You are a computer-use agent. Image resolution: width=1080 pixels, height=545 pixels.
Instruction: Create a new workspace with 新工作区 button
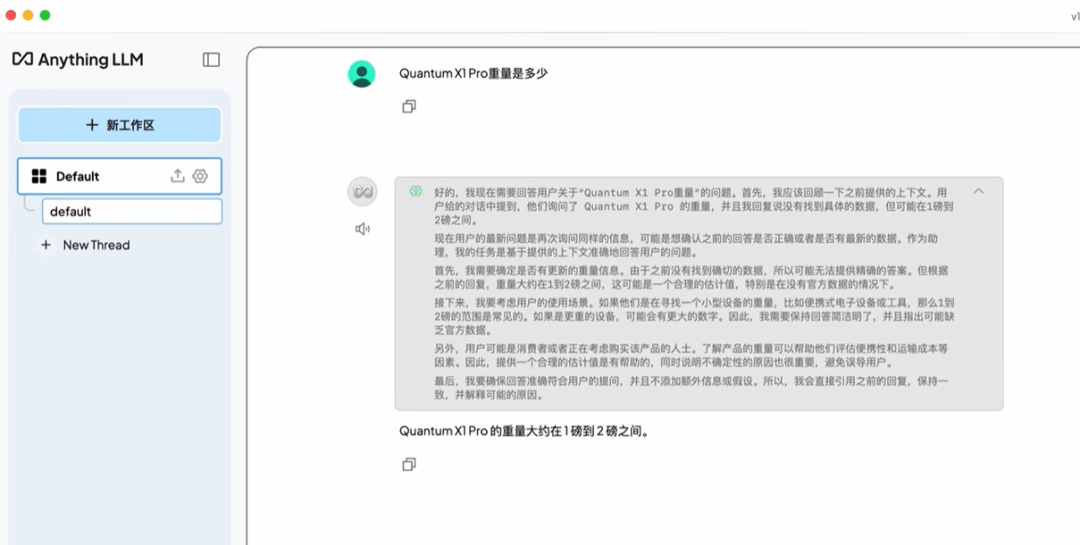click(119, 125)
